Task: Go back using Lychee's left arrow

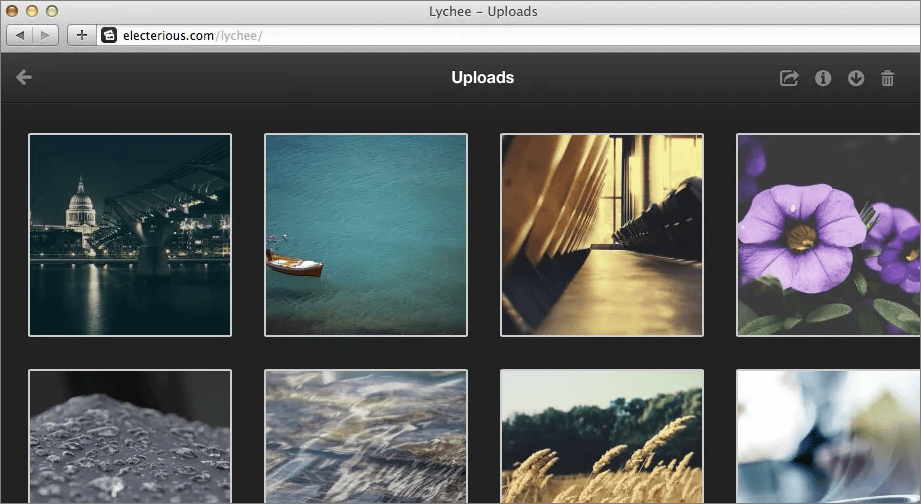Action: click(x=24, y=77)
